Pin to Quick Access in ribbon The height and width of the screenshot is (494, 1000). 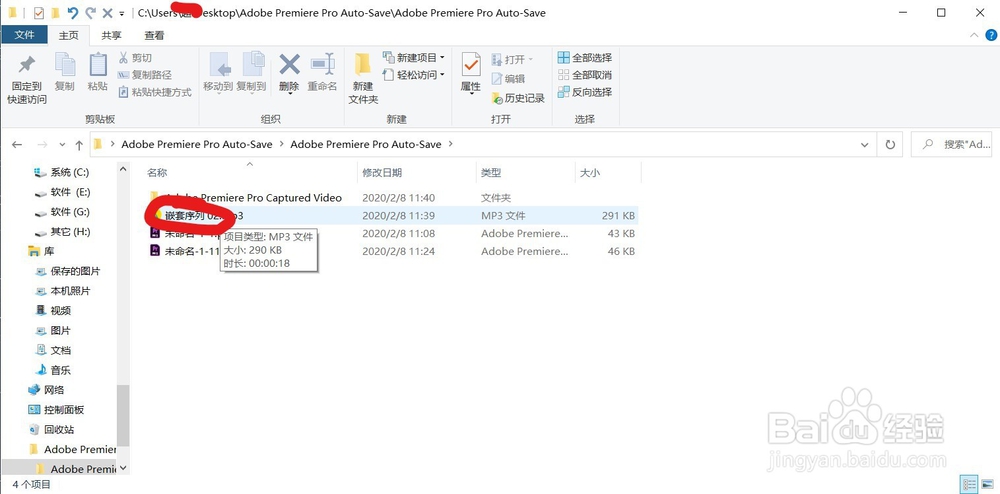coord(27,80)
